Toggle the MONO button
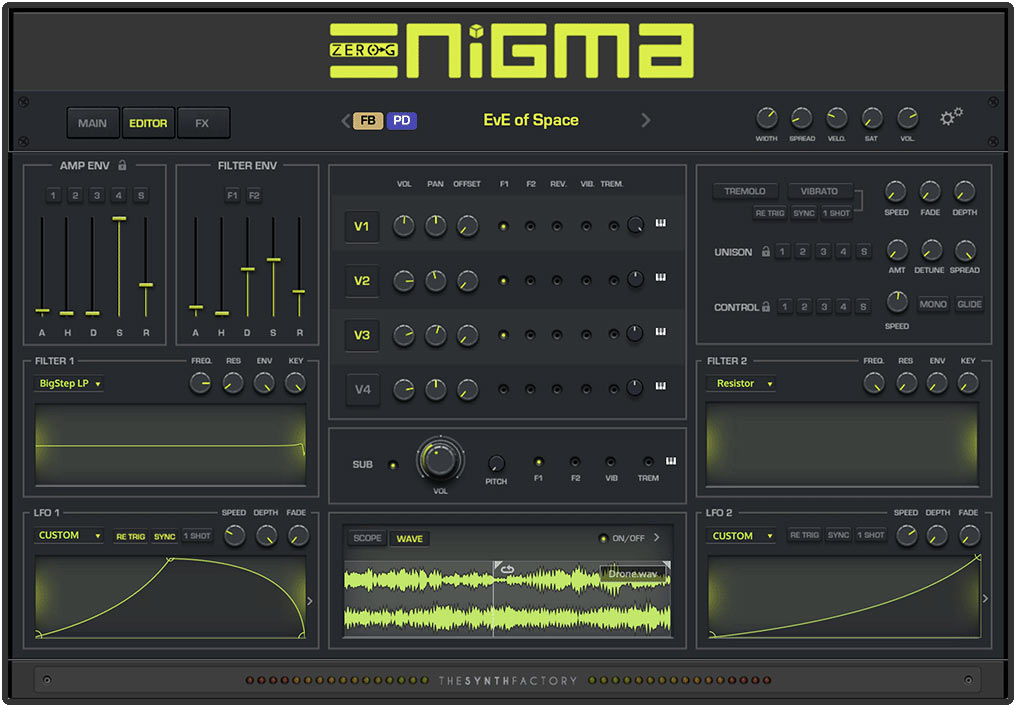 (933, 304)
